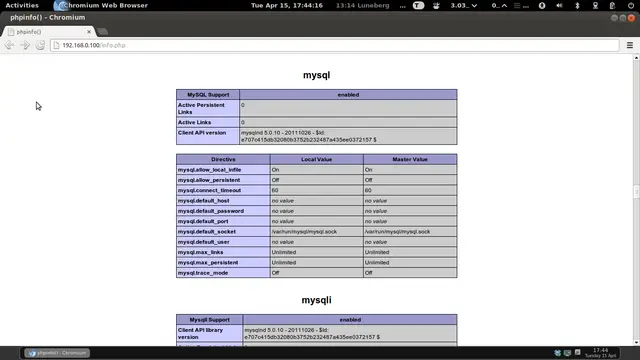Expand the 3.03 dropdown in the top bar
The width and height of the screenshot is (640, 360).
pos(464,5)
